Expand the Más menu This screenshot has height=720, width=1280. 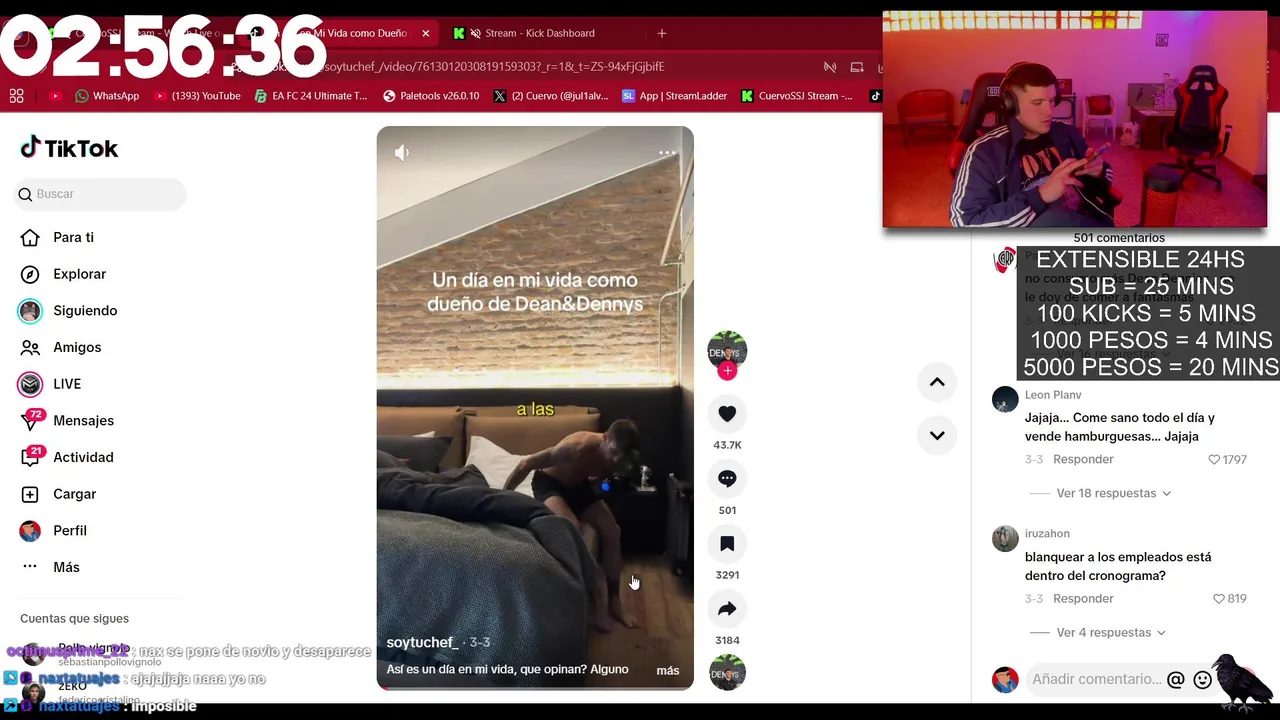click(x=66, y=567)
